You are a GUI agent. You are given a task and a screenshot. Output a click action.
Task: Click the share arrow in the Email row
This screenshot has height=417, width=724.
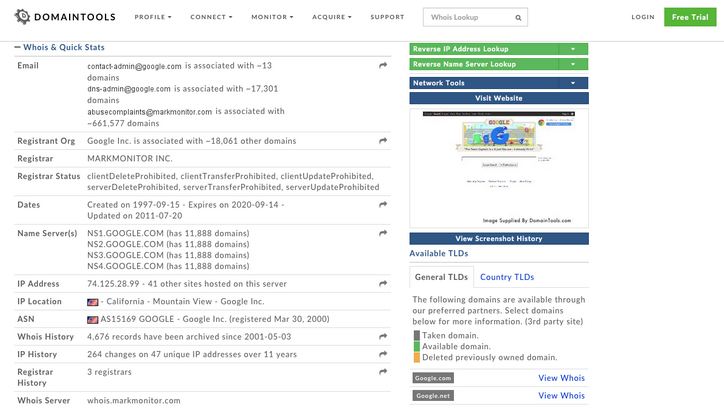click(x=383, y=66)
